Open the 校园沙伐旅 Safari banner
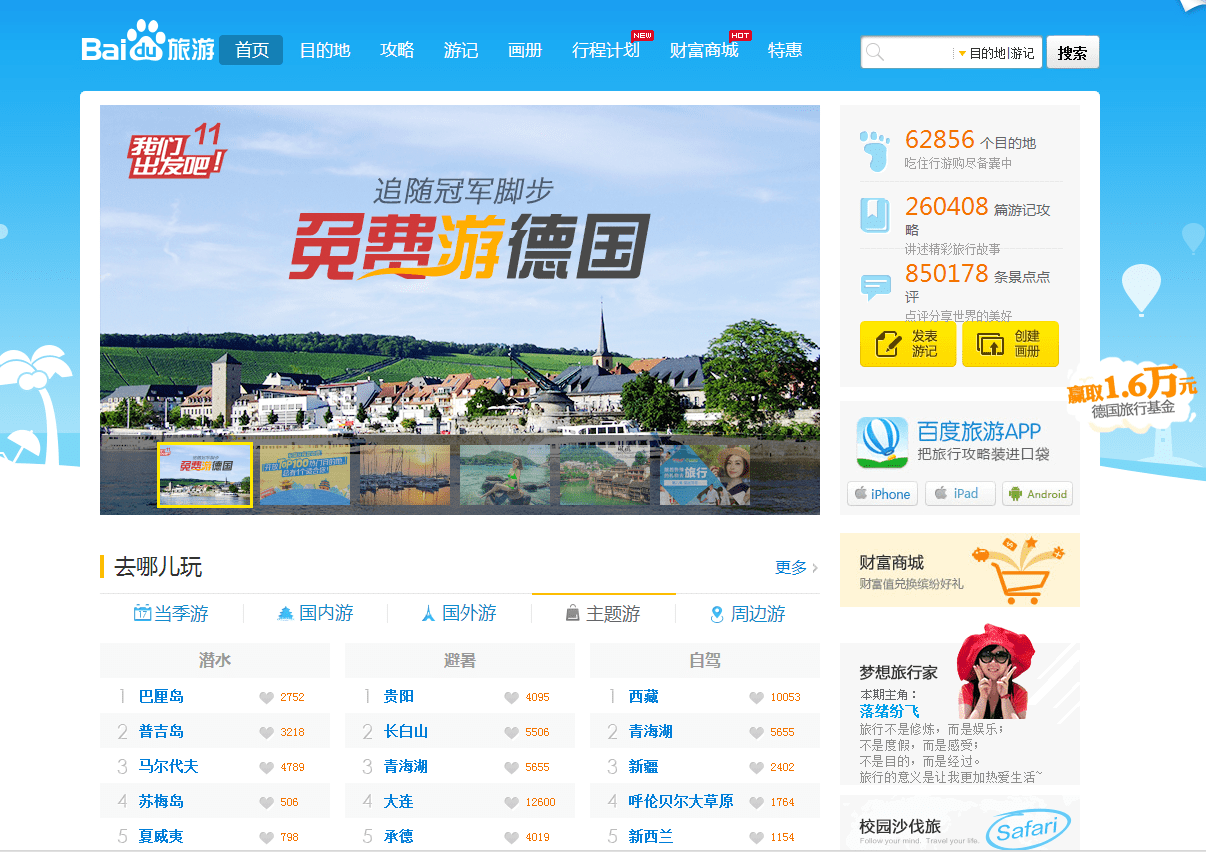Viewport: 1206px width, 852px height. [x=960, y=824]
